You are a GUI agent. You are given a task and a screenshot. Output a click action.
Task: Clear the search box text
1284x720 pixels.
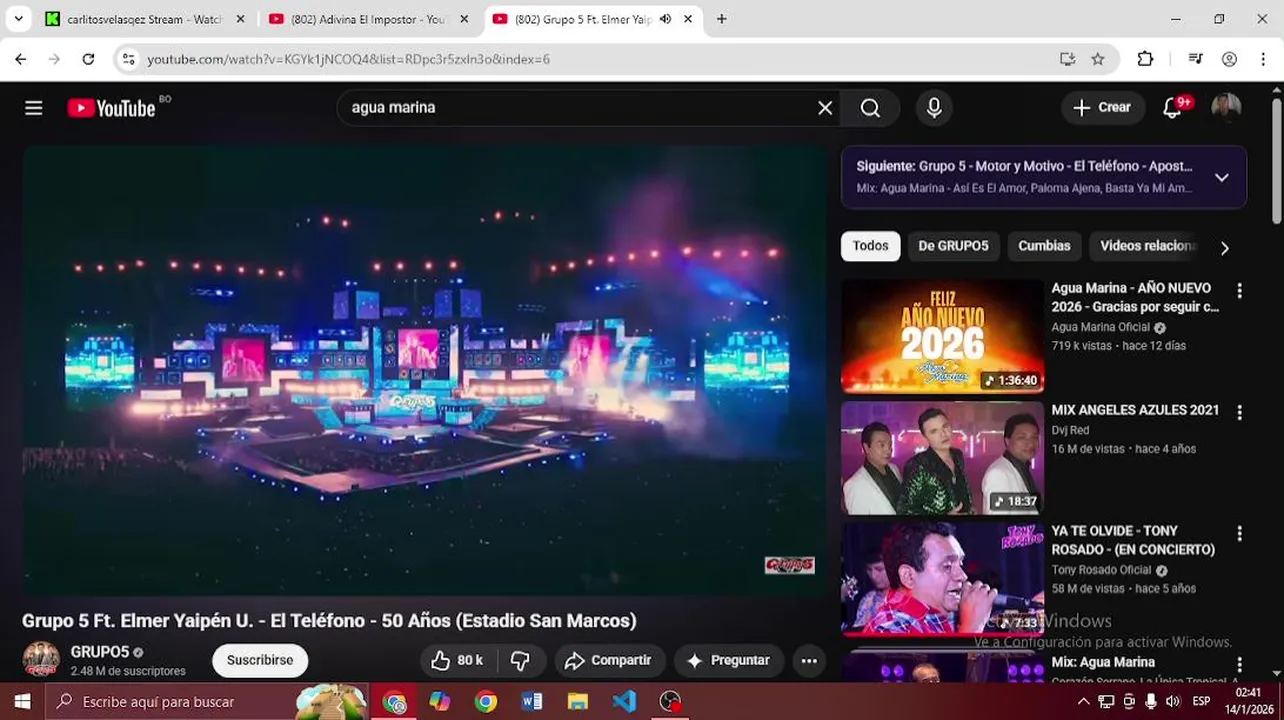825,108
